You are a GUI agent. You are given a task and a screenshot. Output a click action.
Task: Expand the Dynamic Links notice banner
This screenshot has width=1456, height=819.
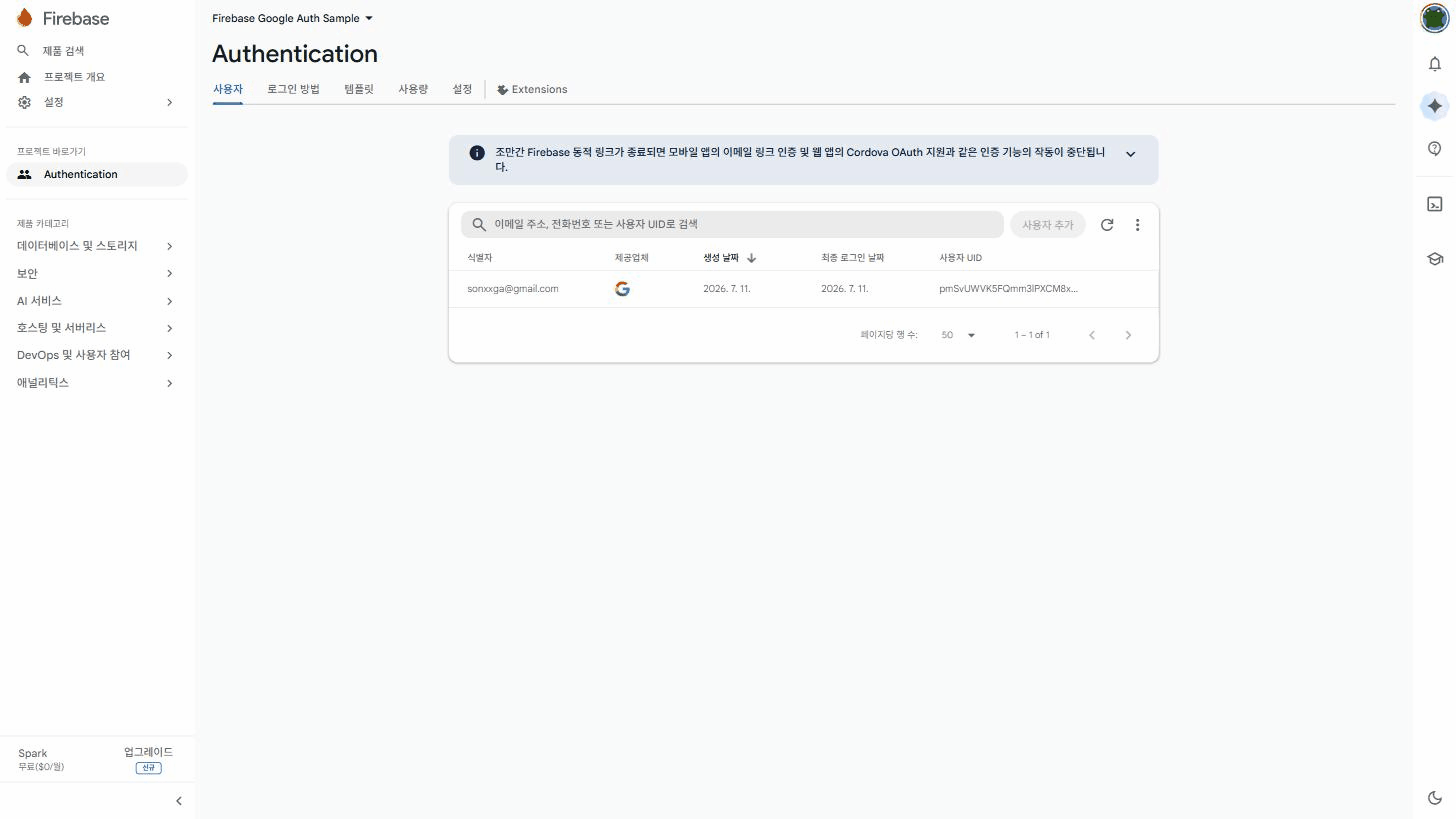click(1131, 154)
